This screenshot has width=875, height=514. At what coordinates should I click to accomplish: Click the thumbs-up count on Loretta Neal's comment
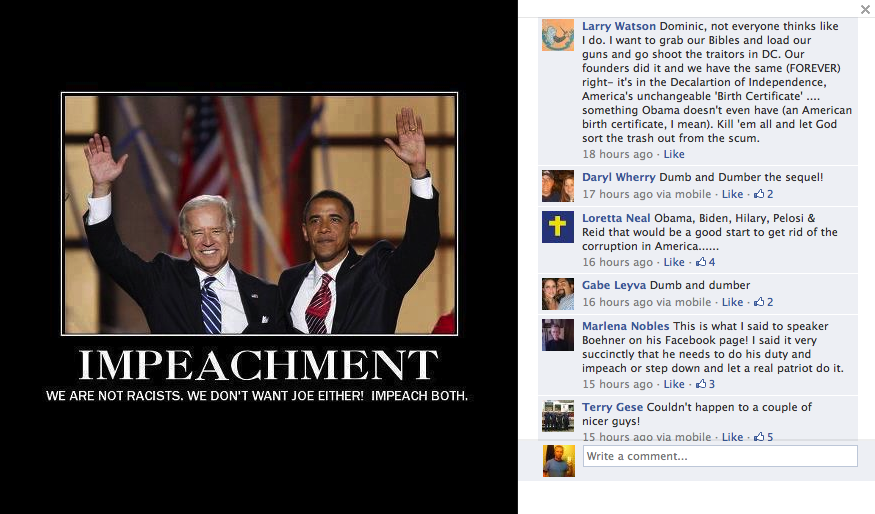point(711,262)
